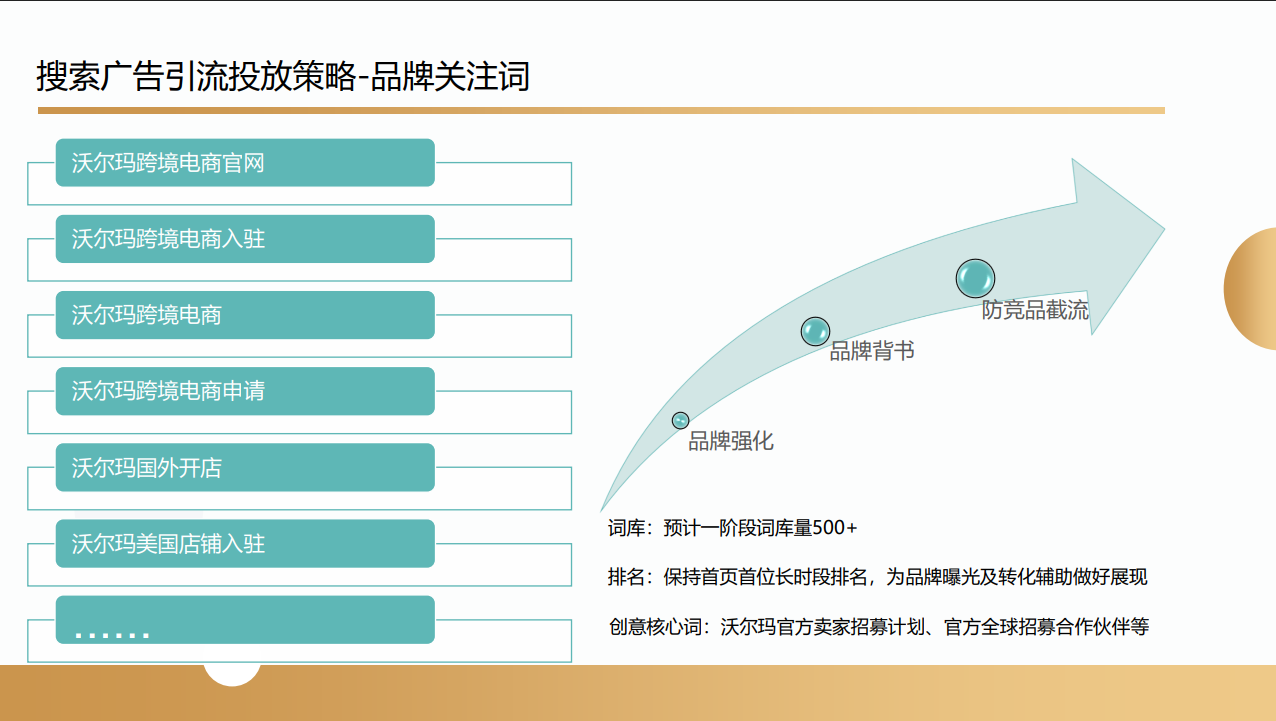Image resolution: width=1276 pixels, height=721 pixels.
Task: Click the line 词库：预计一阶段词库量500+
Action: (x=733, y=528)
